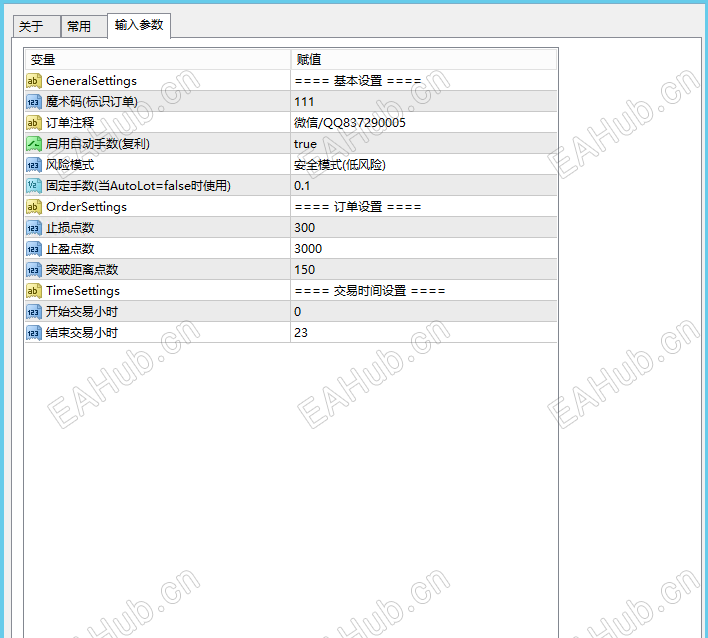
Task: Select the 风险模式 variable name
Action: point(70,165)
